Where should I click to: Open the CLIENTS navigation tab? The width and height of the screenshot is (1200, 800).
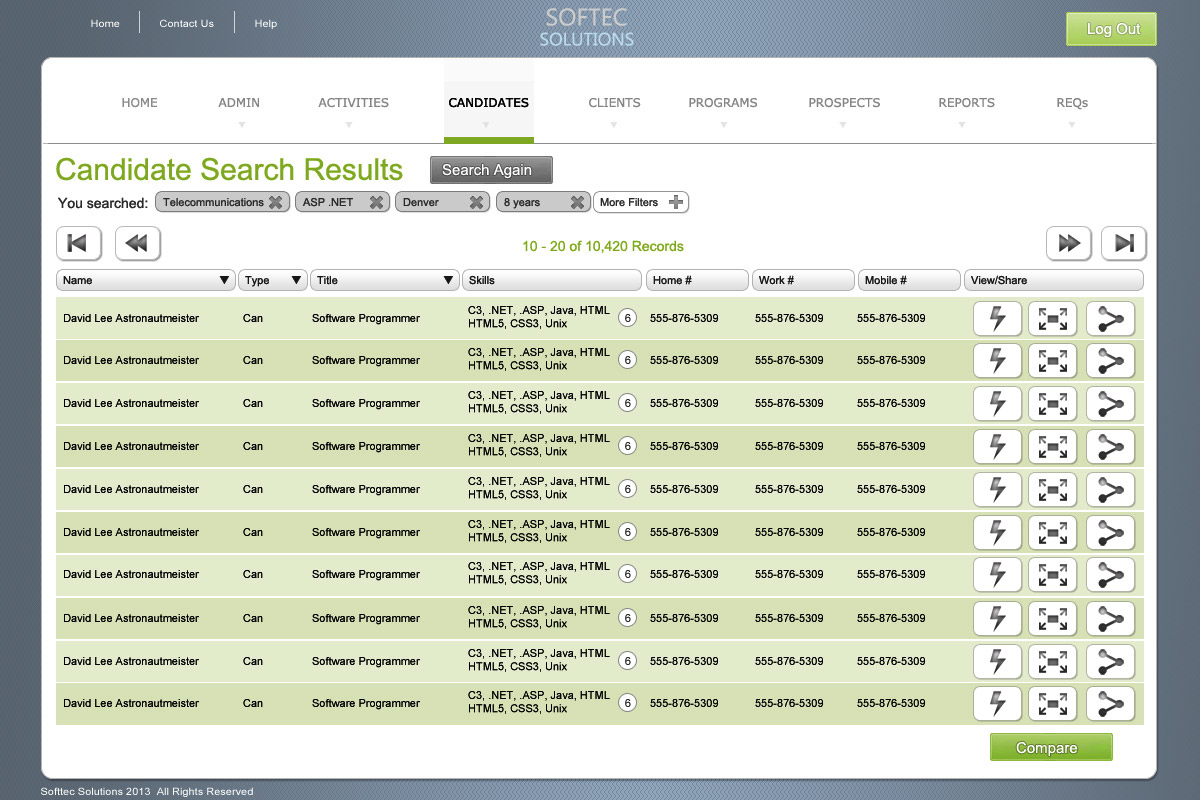point(614,103)
